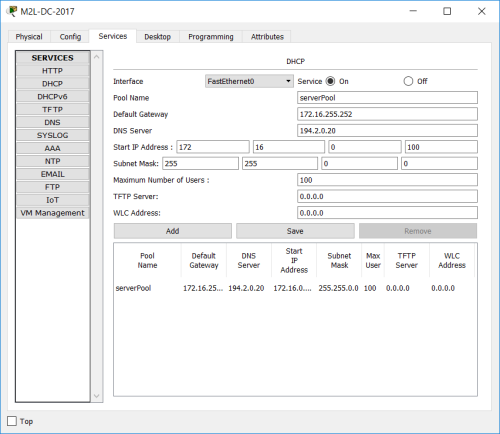The width and height of the screenshot is (500, 434).
Task: Select the DNS service in sidebar
Action: click(52, 122)
